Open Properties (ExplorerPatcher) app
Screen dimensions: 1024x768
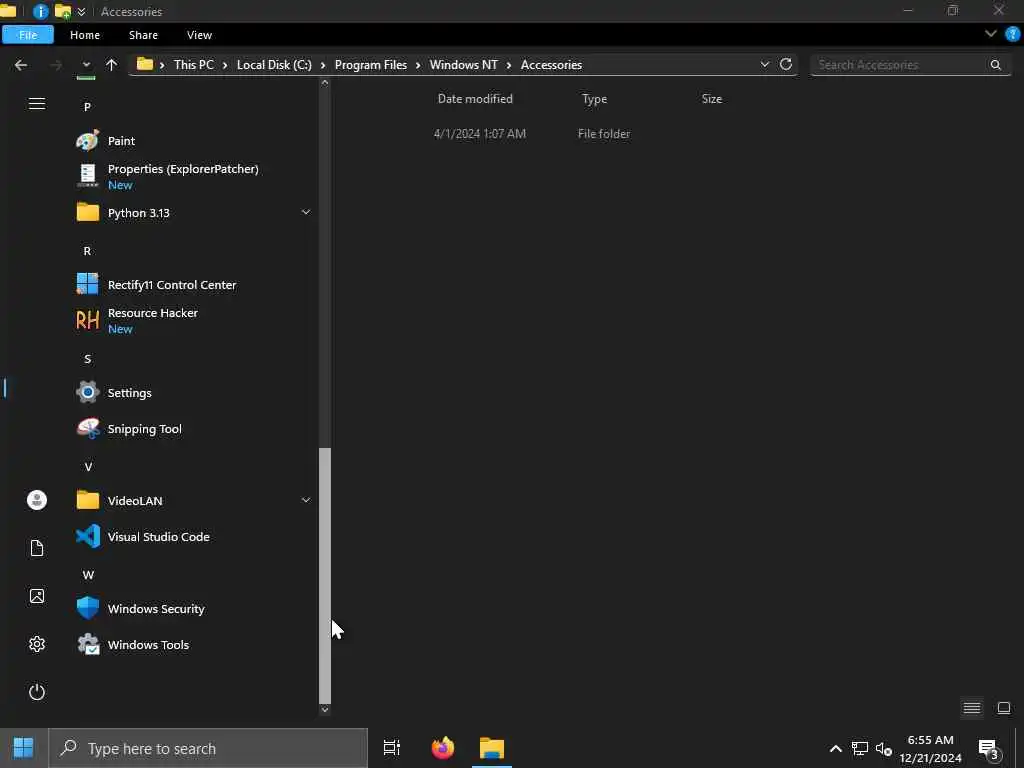183,176
